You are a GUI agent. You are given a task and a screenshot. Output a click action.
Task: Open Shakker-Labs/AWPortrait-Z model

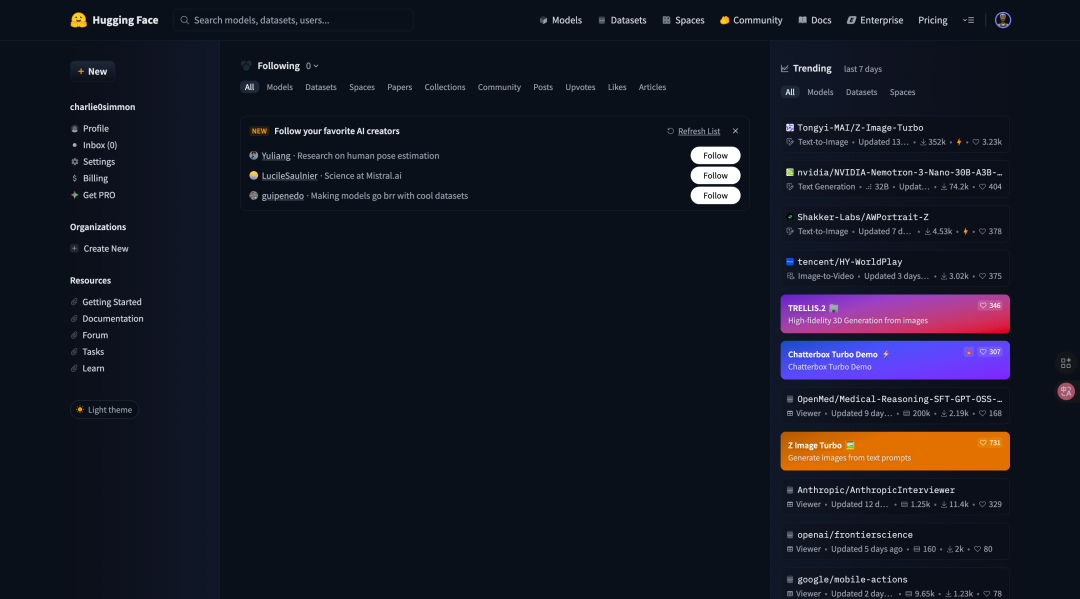pyautogui.click(x=895, y=224)
